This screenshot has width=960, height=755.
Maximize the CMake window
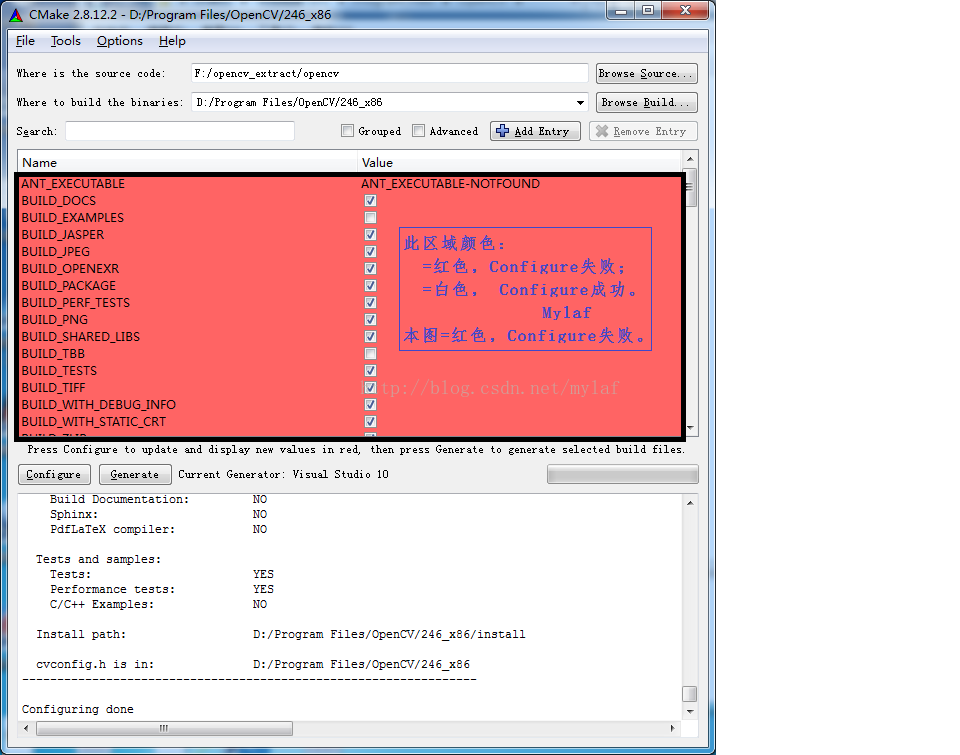[x=648, y=10]
